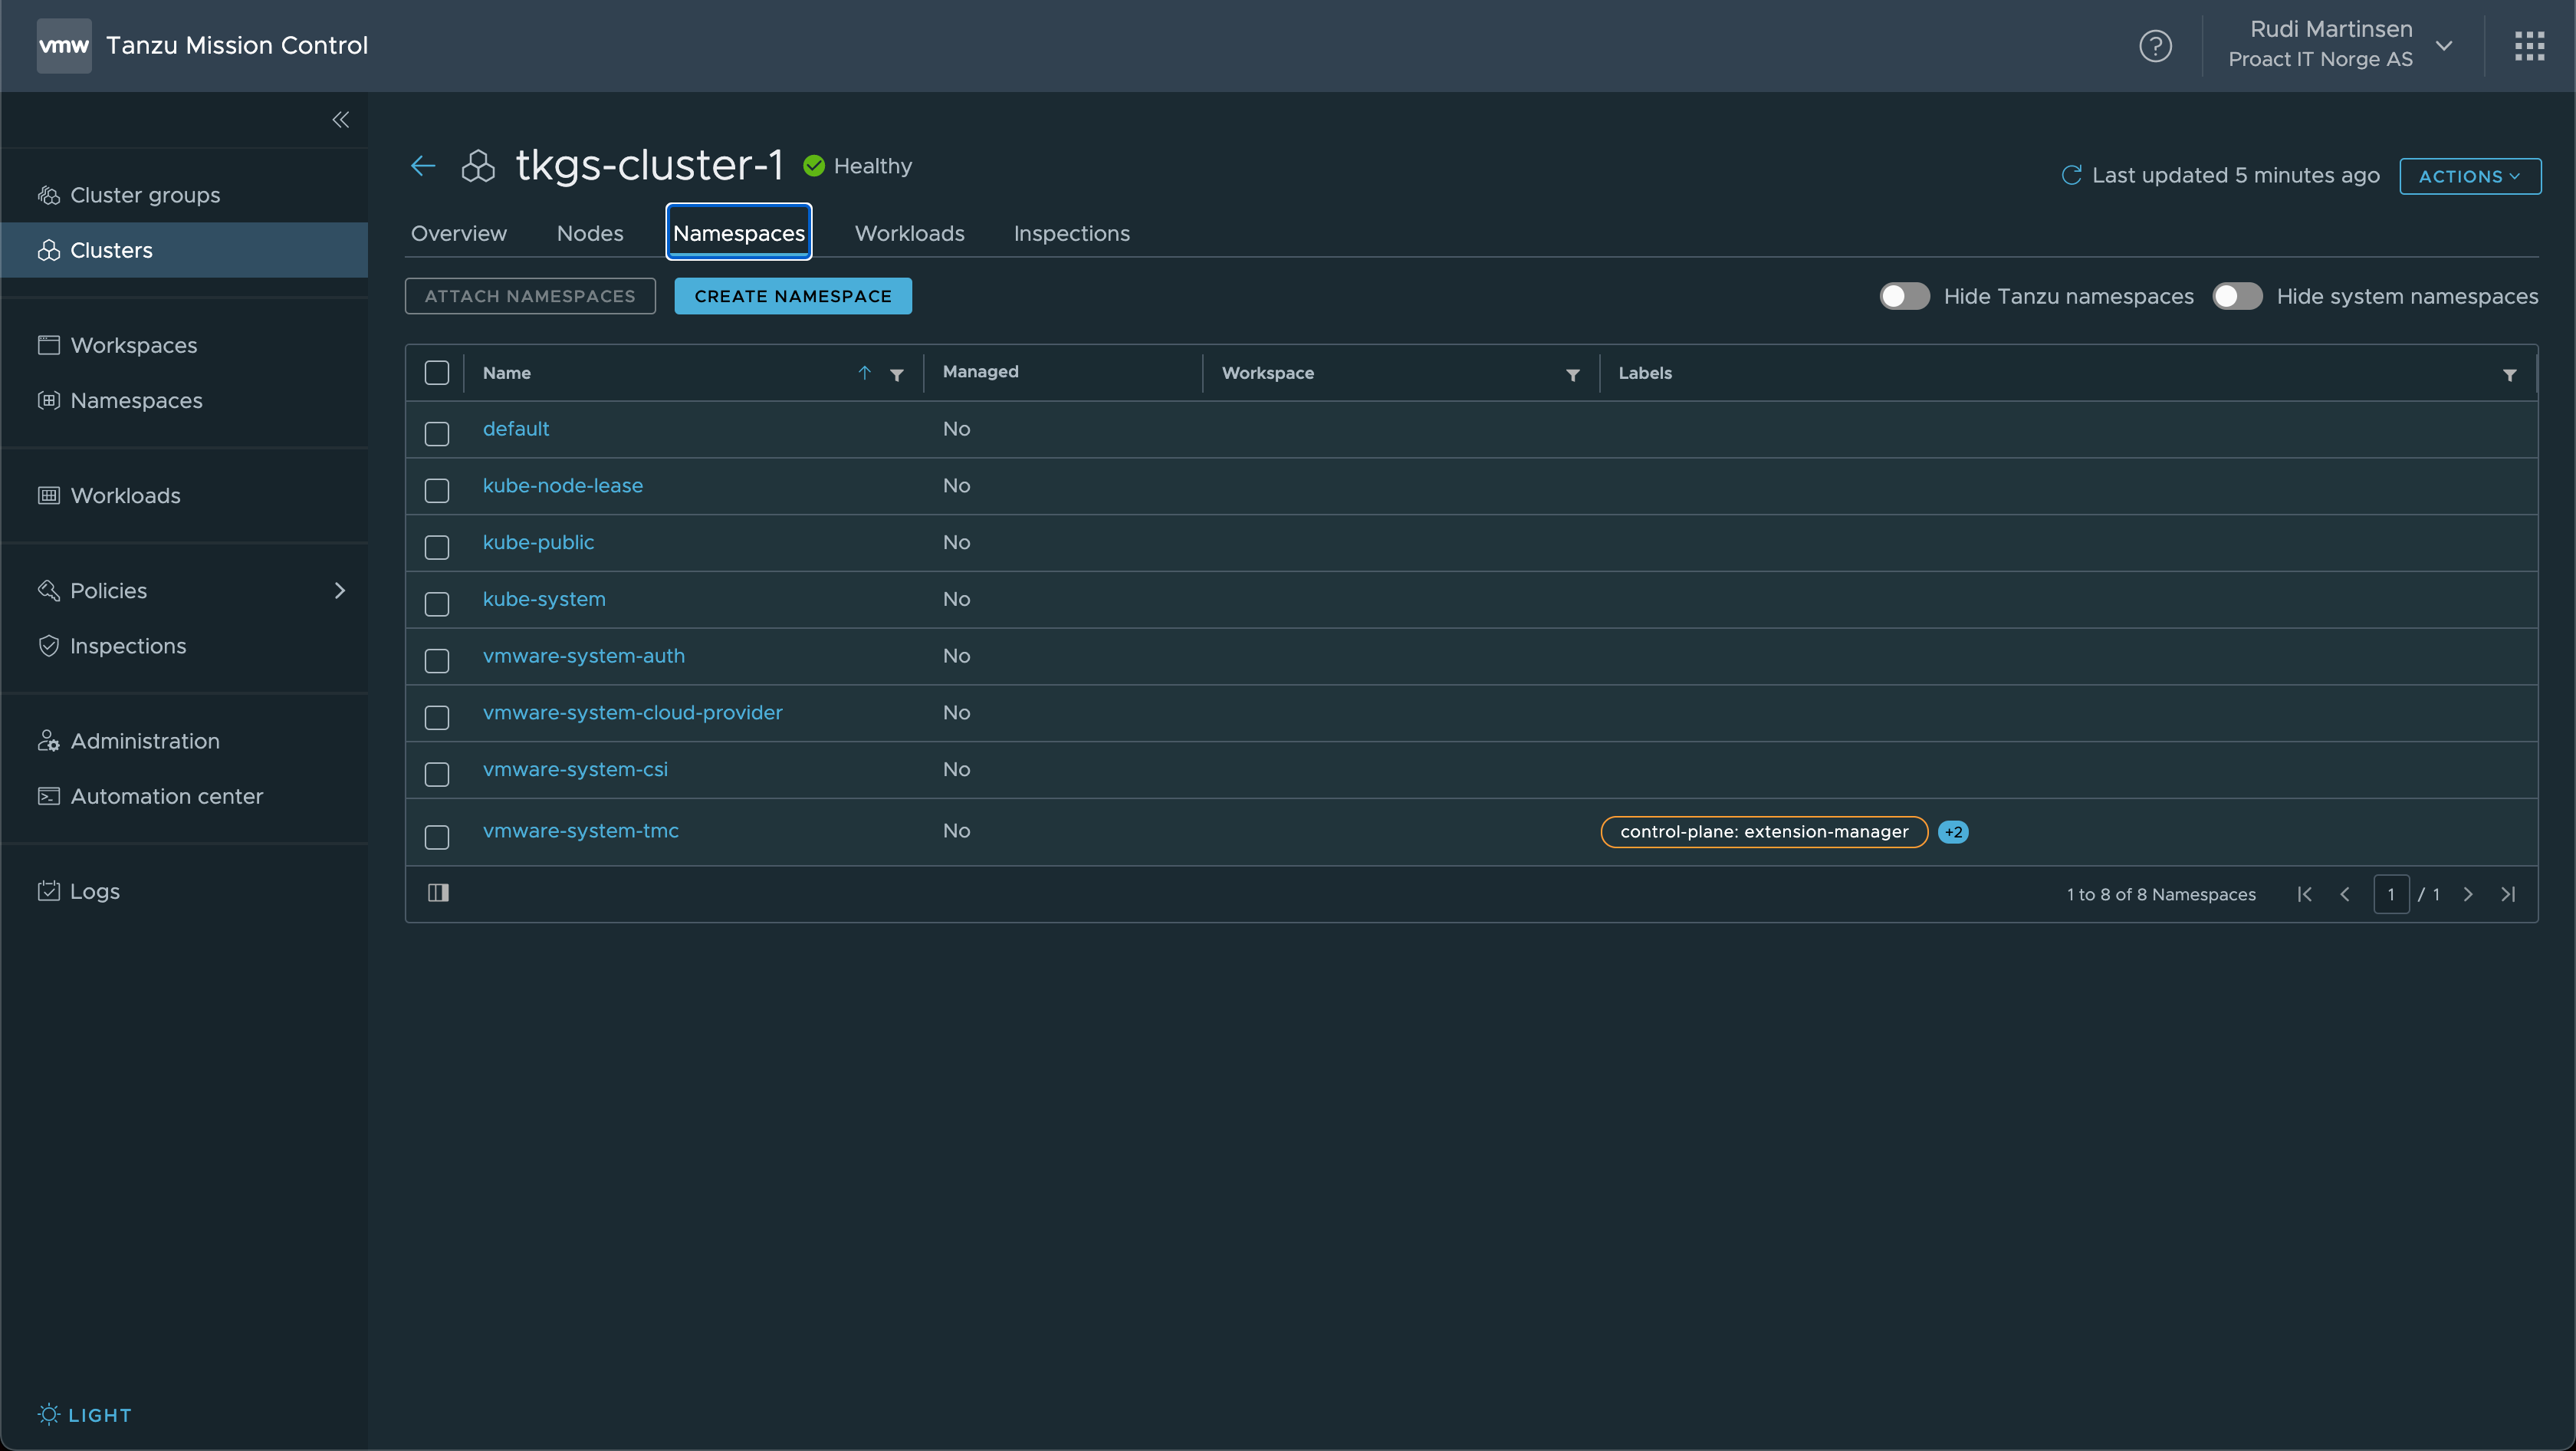2576x1451 pixels.
Task: Open Administration in the sidebar
Action: pos(184,741)
